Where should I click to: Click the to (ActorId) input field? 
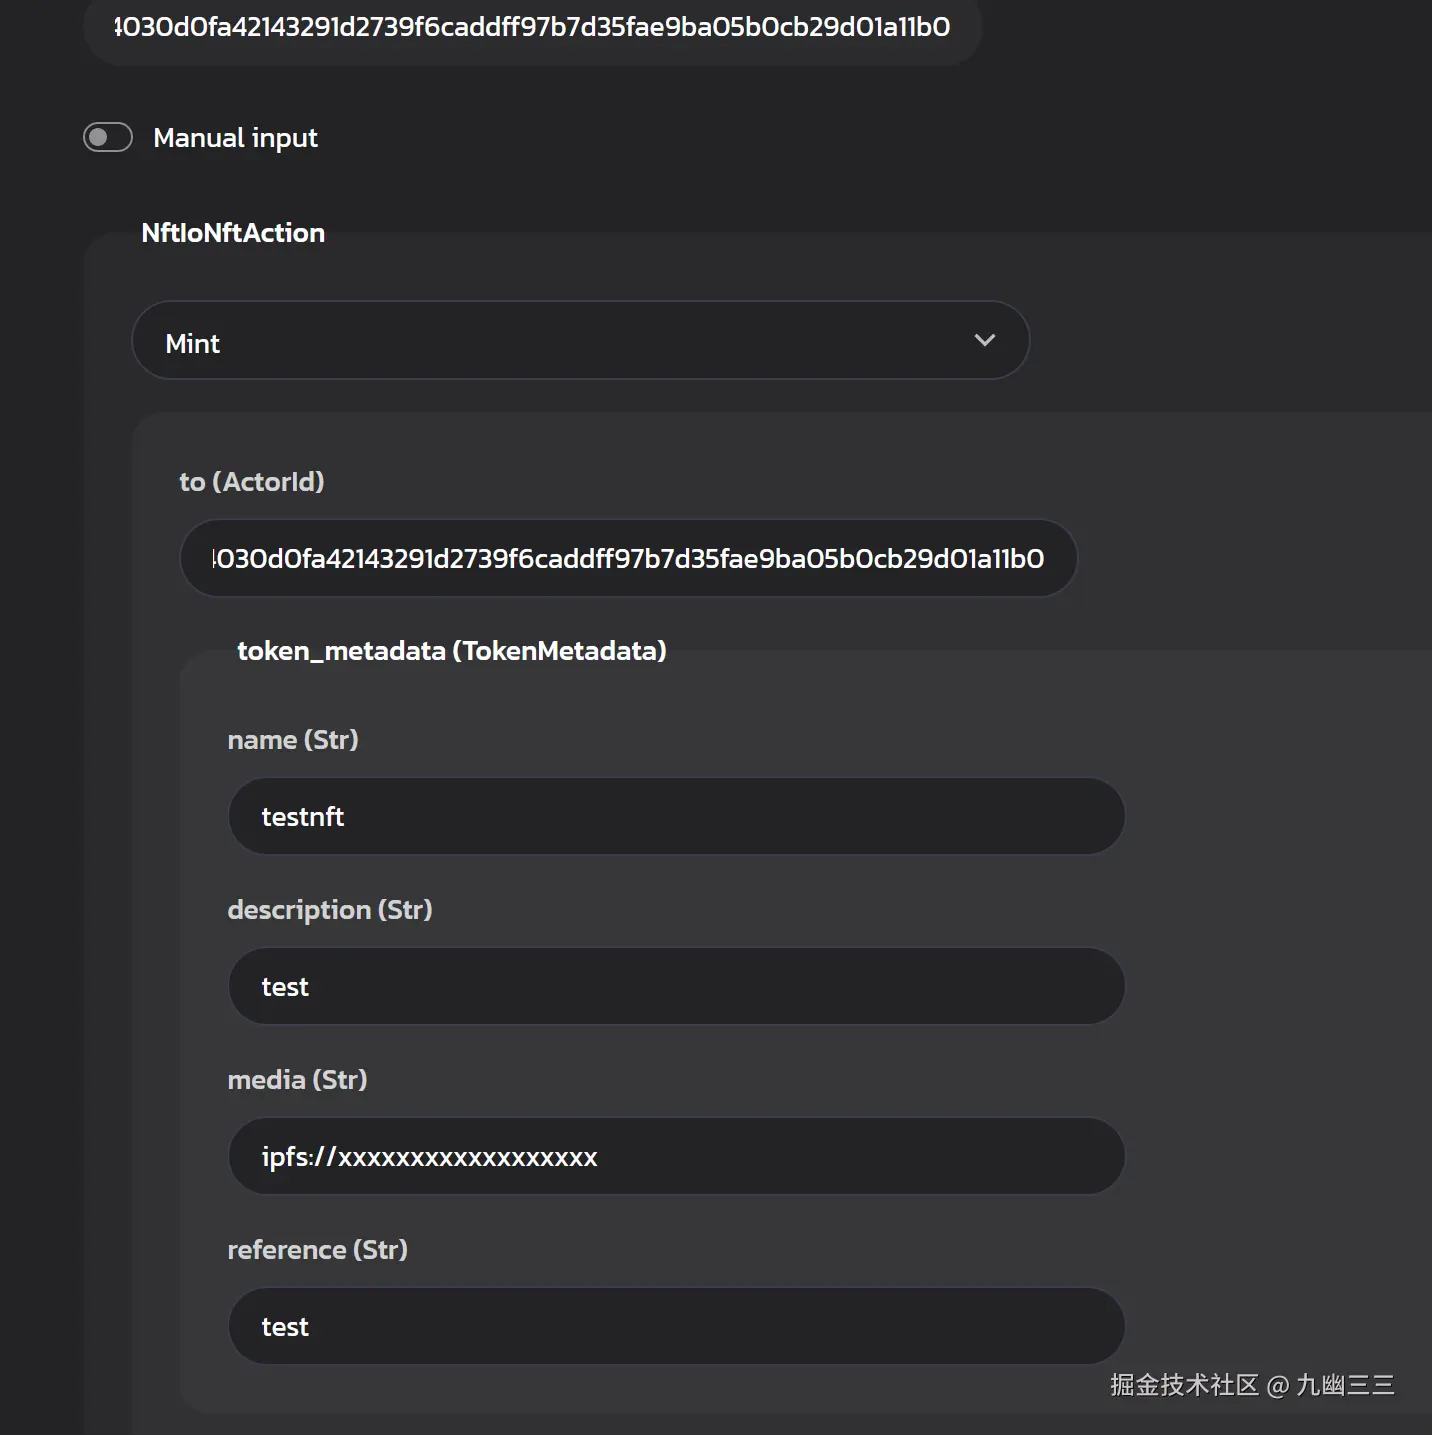(628, 559)
